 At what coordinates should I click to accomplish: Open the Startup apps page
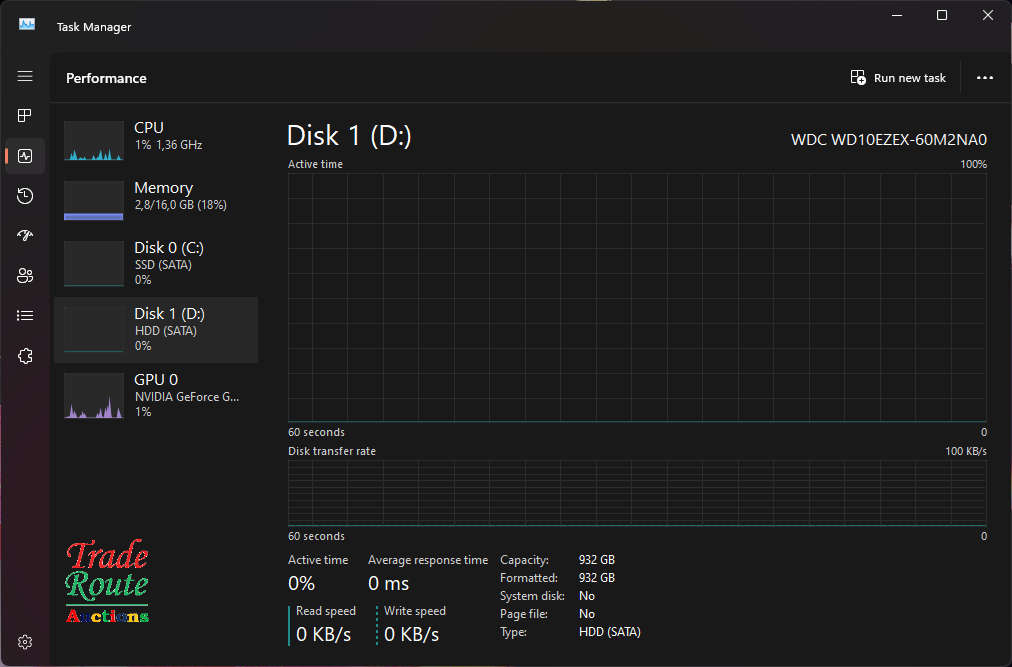tap(25, 236)
